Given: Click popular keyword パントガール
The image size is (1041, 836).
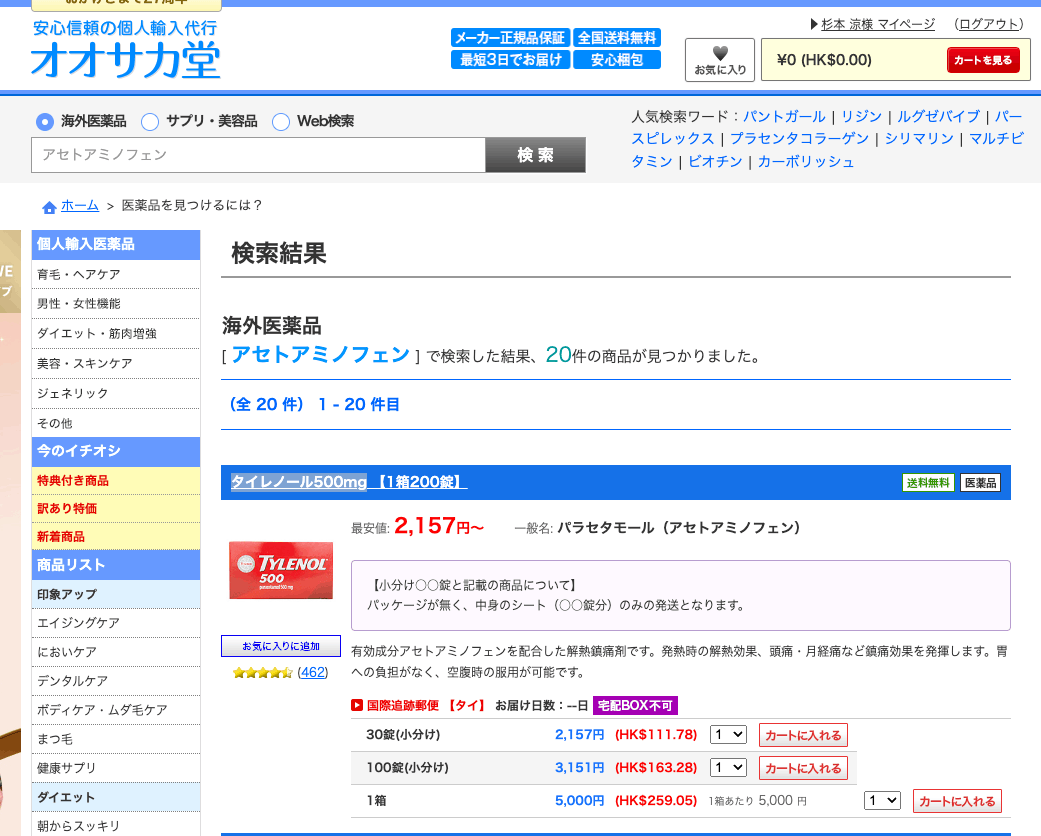Looking at the screenshot, I should [x=784, y=117].
